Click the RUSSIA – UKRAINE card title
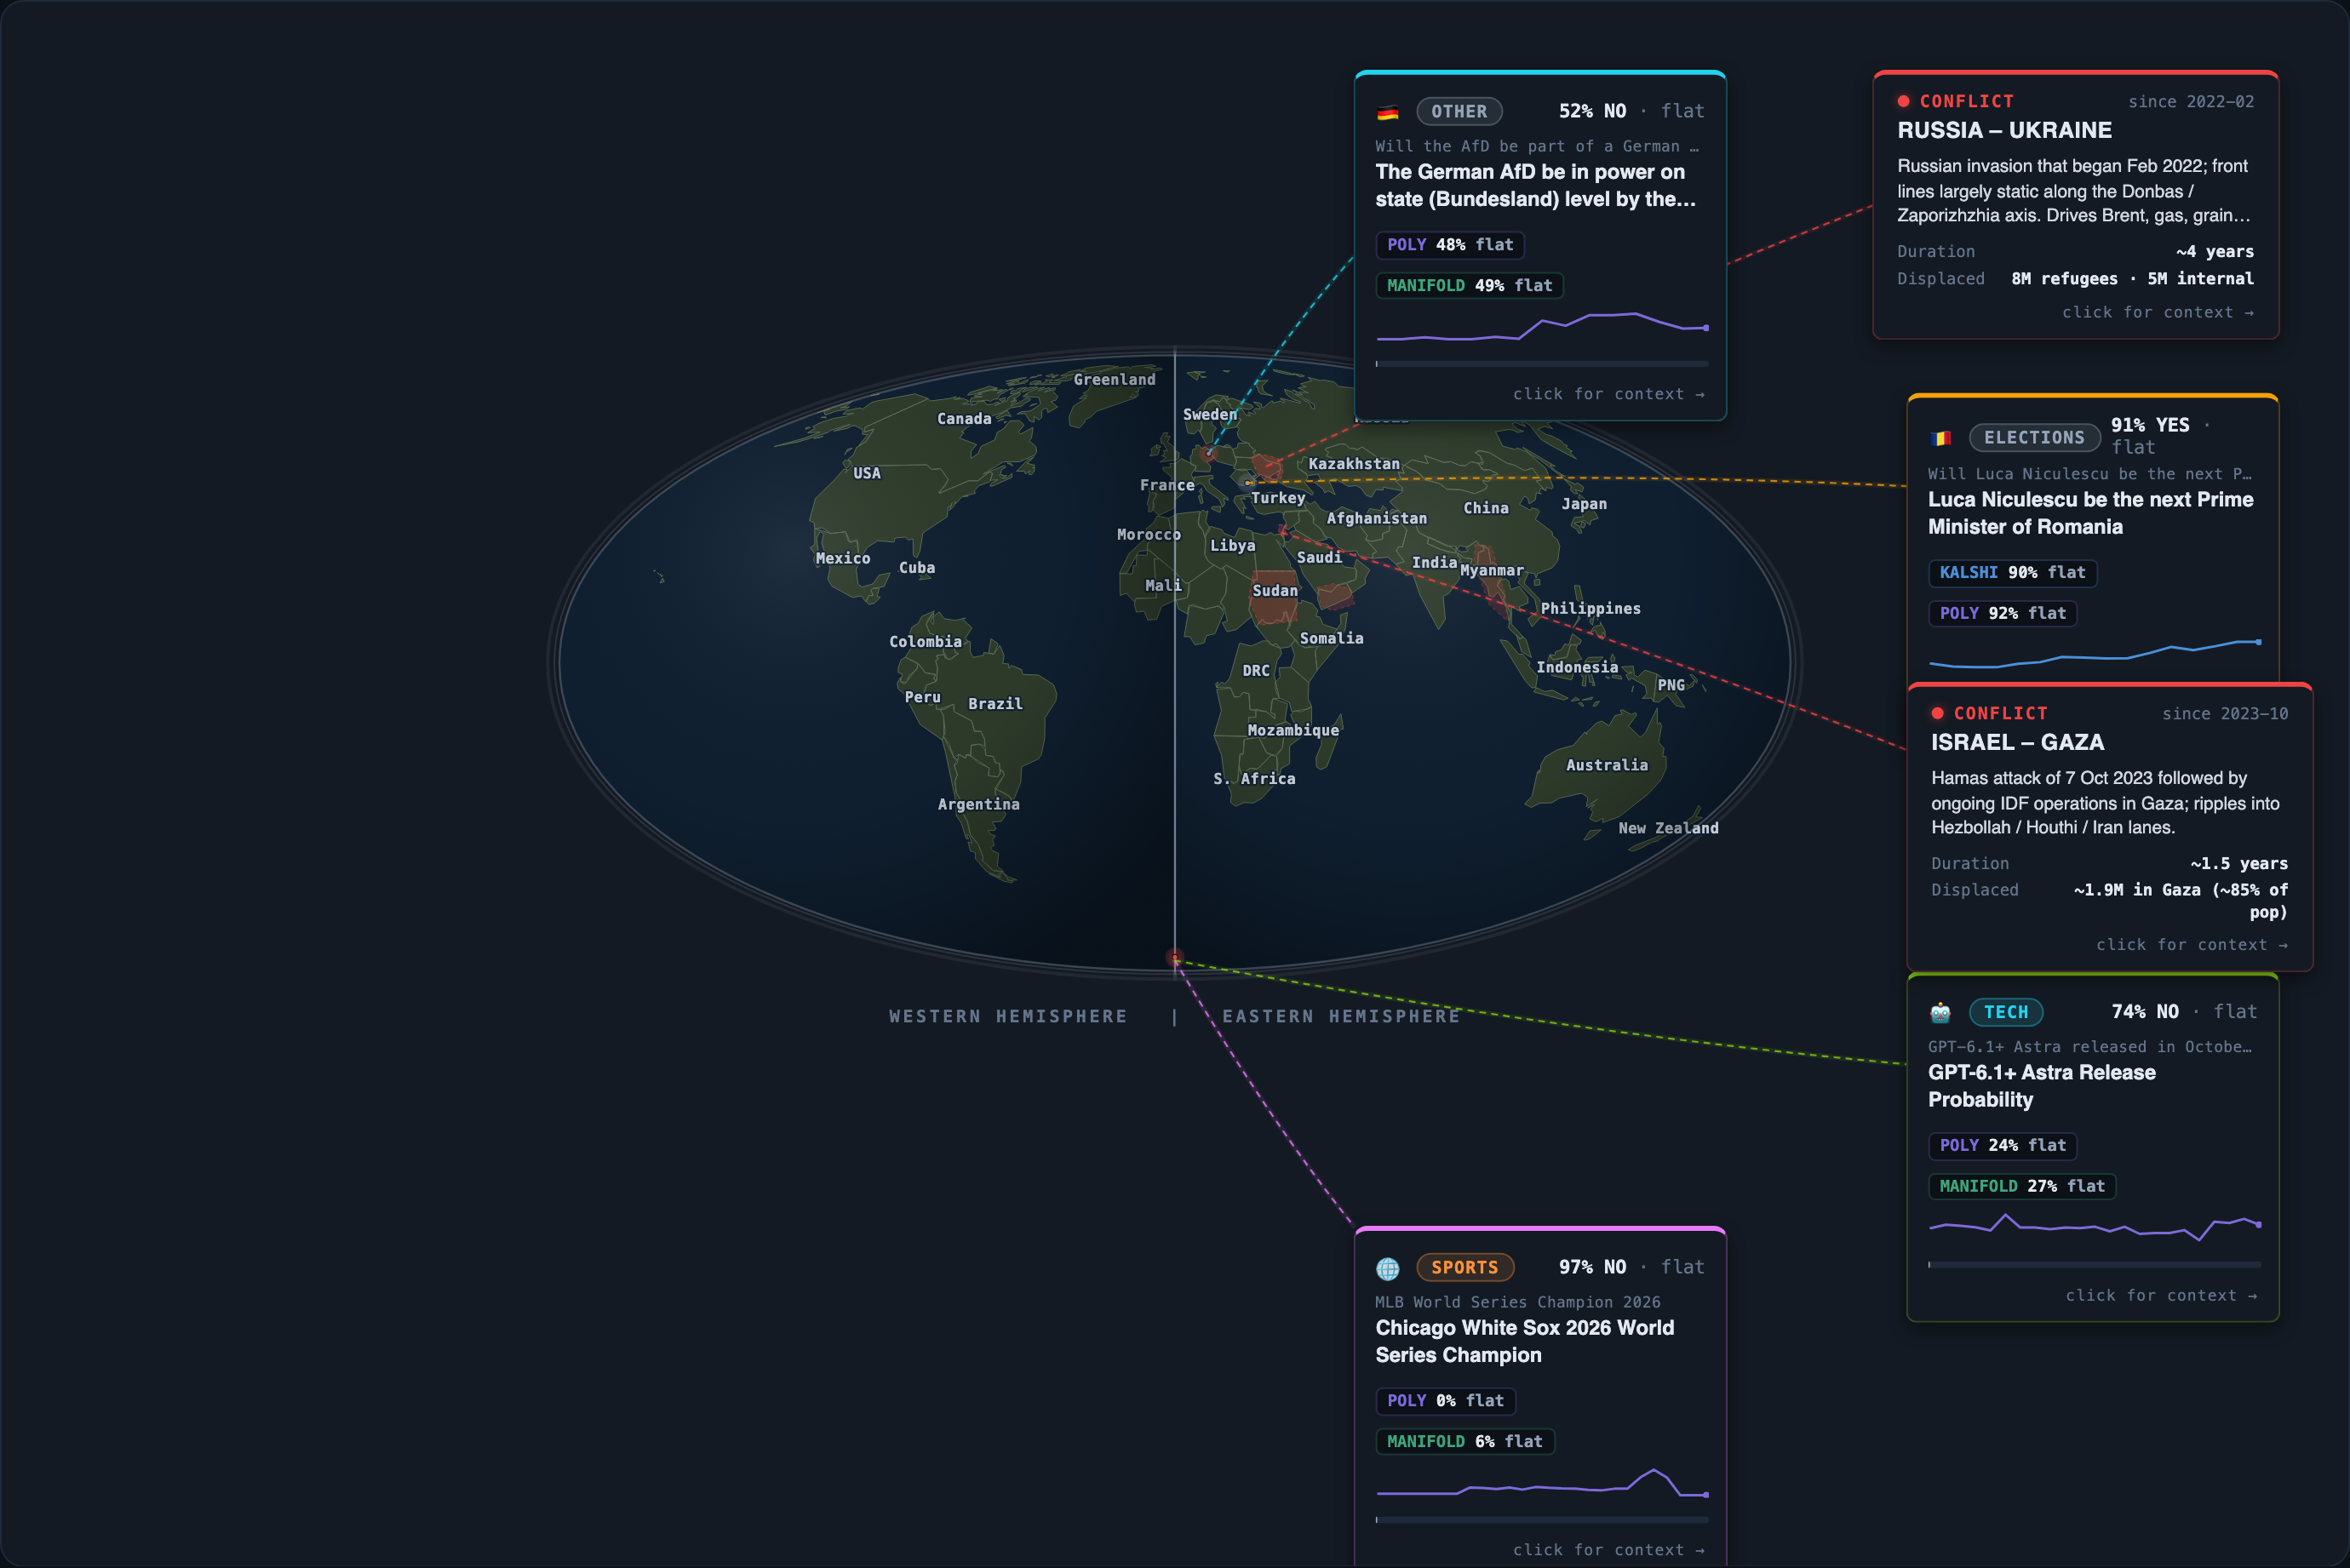Image resolution: width=2350 pixels, height=1568 pixels. 2004,131
